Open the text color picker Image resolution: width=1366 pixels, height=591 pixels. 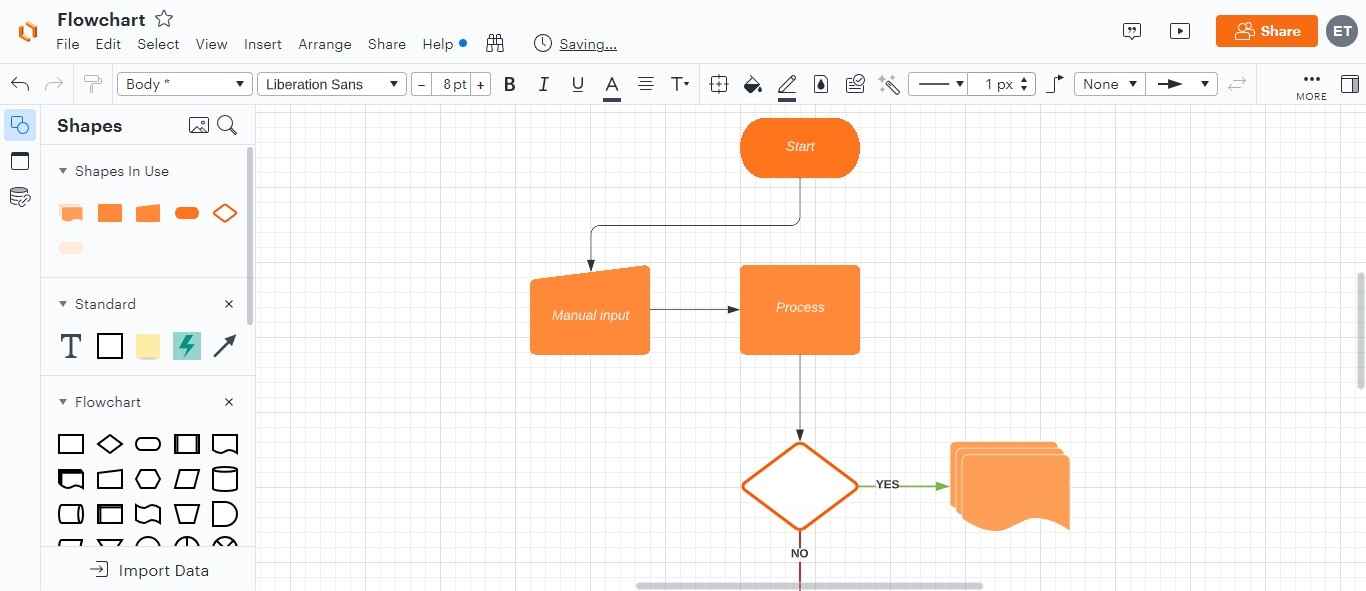(x=612, y=86)
